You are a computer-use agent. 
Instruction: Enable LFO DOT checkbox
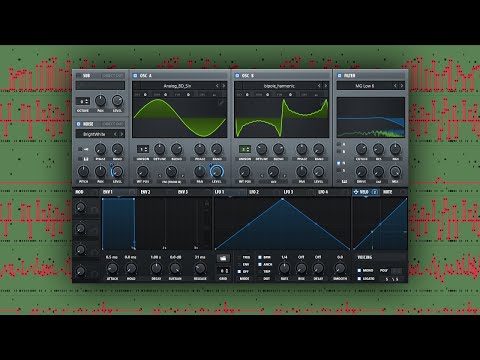[x=260, y=278]
